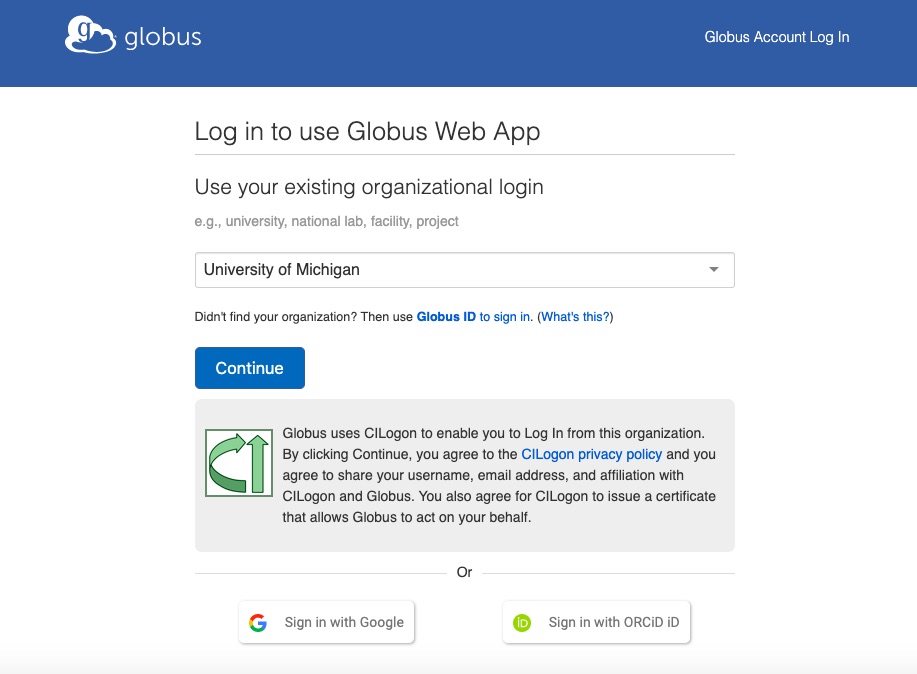The width and height of the screenshot is (917, 674).
Task: Click the Globus cloud logo icon
Action: pyautogui.click(x=90, y=35)
